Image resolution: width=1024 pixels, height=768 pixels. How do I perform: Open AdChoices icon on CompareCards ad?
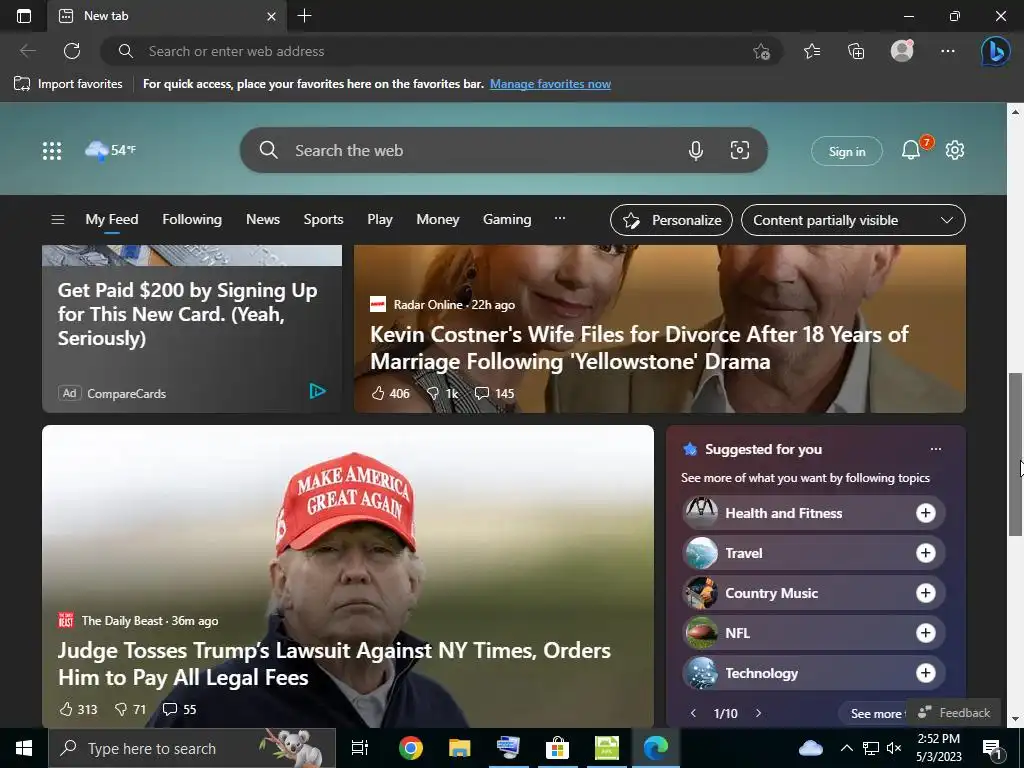pyautogui.click(x=317, y=391)
